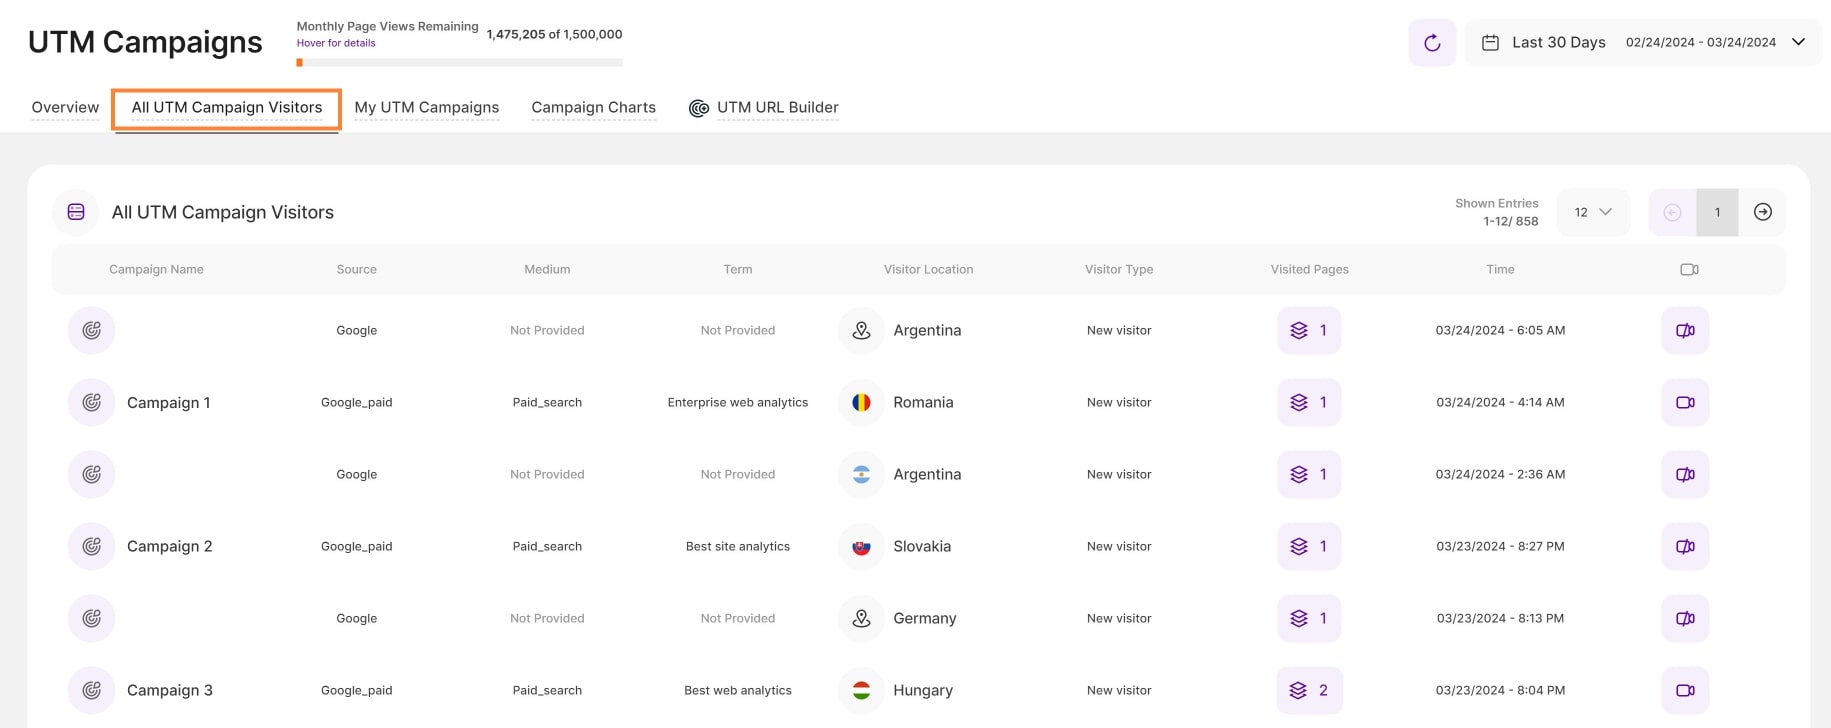Image resolution: width=1831 pixels, height=728 pixels.
Task: Switch to Campaign Charts tab
Action: click(593, 108)
